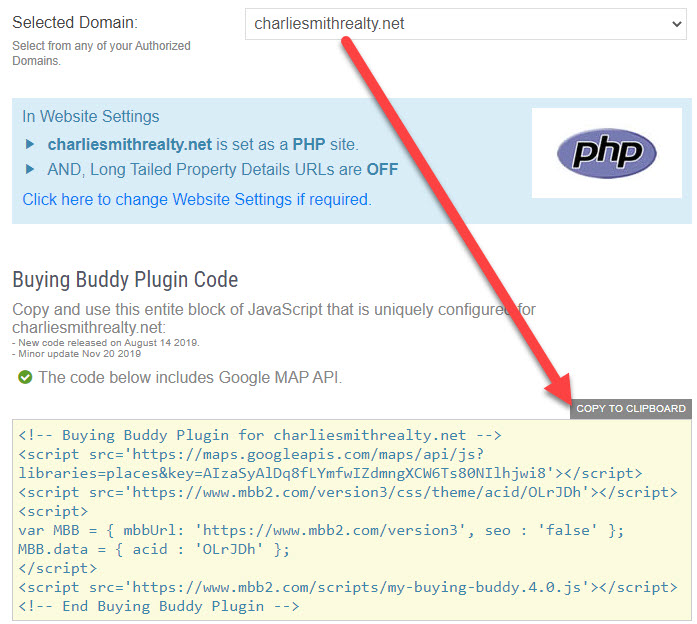Image resolution: width=697 pixels, height=624 pixels.
Task: Click the 'Buying Buddy Plugin Code' heading
Action: pos(125,280)
